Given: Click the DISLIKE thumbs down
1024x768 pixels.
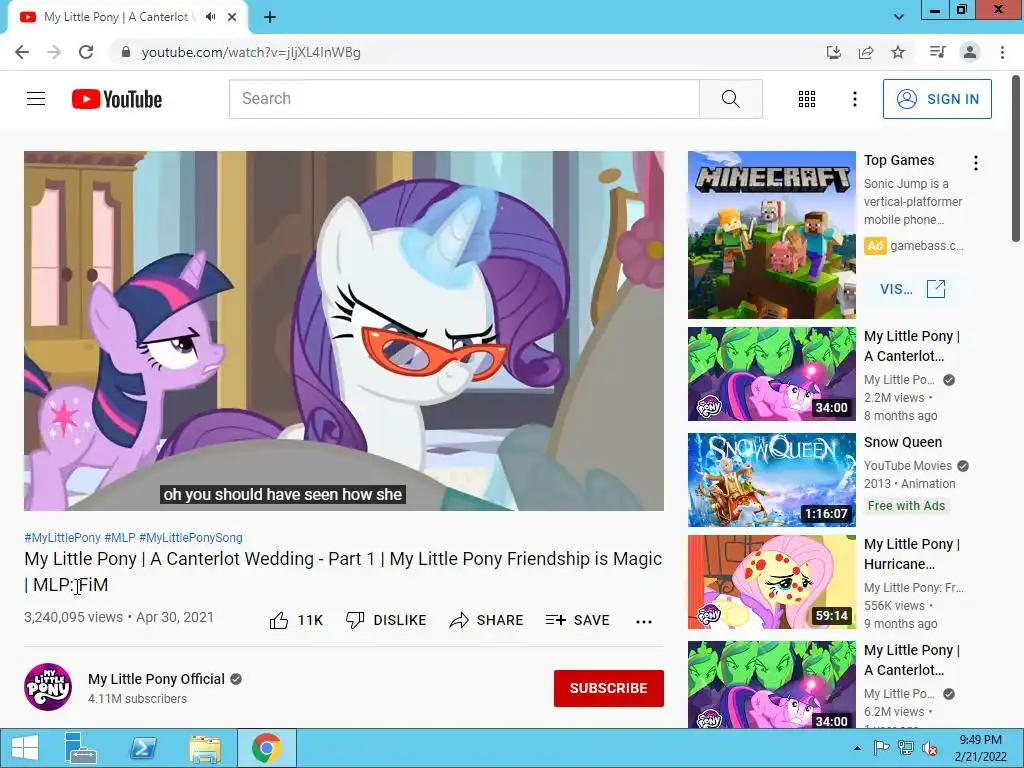Looking at the screenshot, I should point(386,620).
